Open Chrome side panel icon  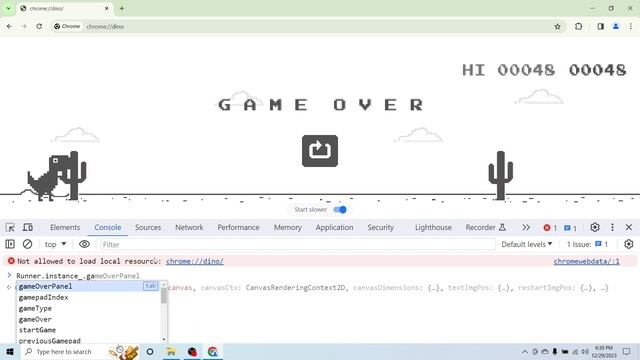click(600, 27)
